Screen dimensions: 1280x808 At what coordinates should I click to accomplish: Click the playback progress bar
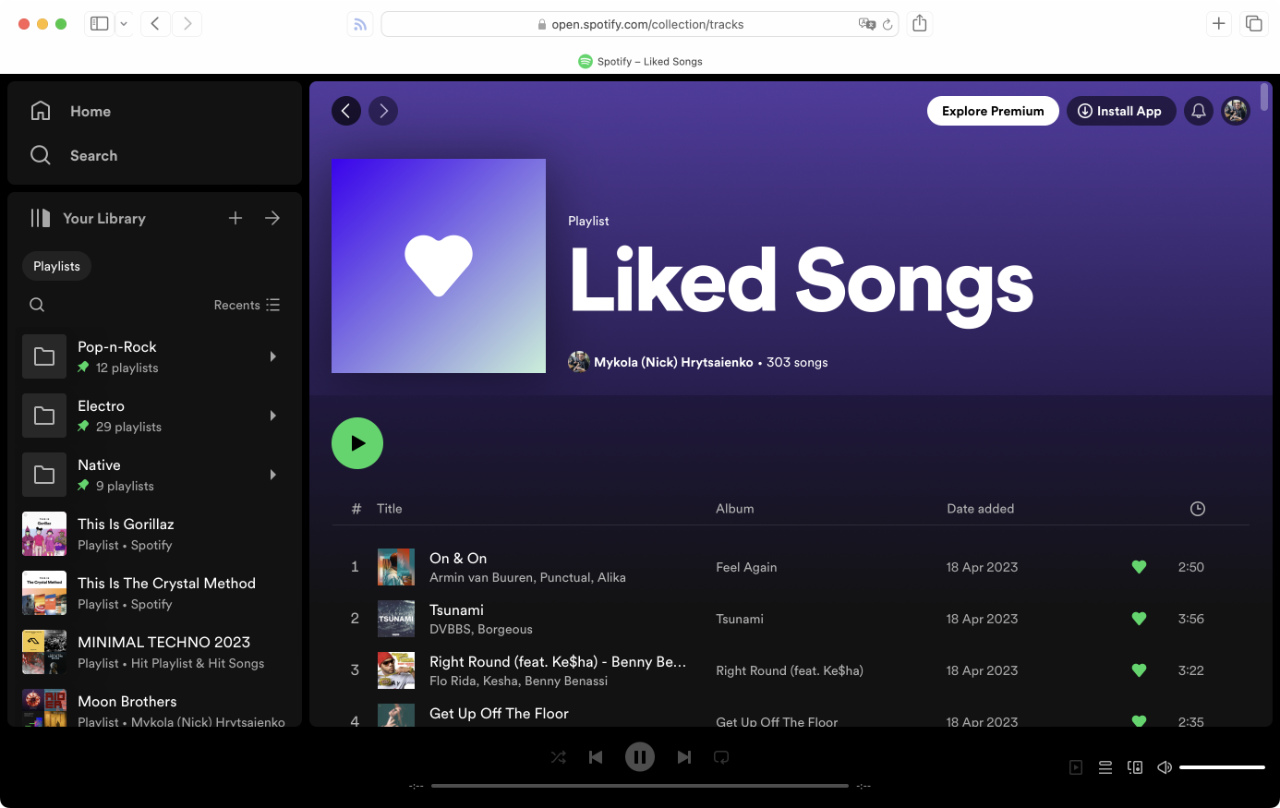(640, 786)
